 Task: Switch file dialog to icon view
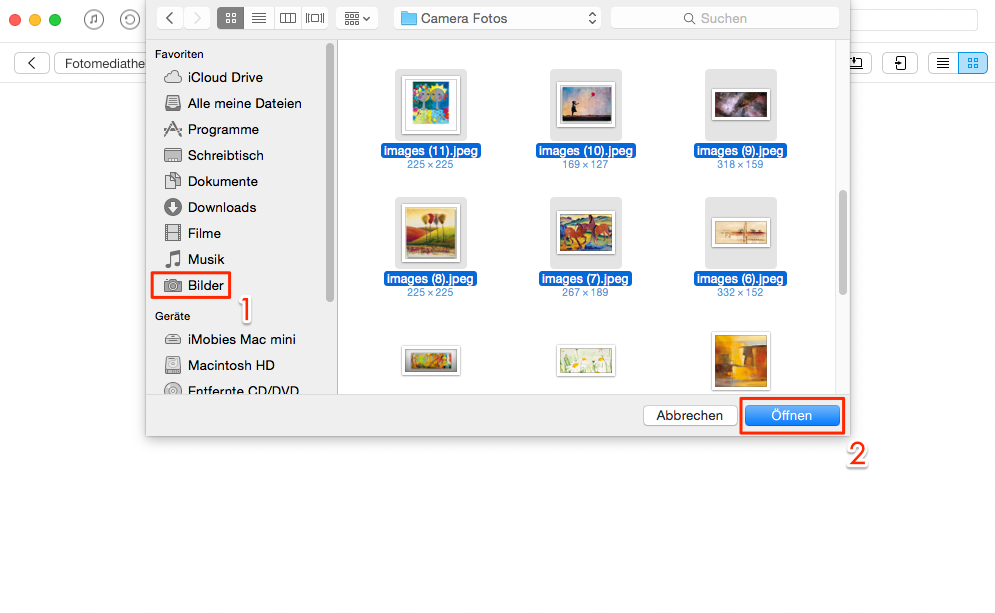(230, 18)
